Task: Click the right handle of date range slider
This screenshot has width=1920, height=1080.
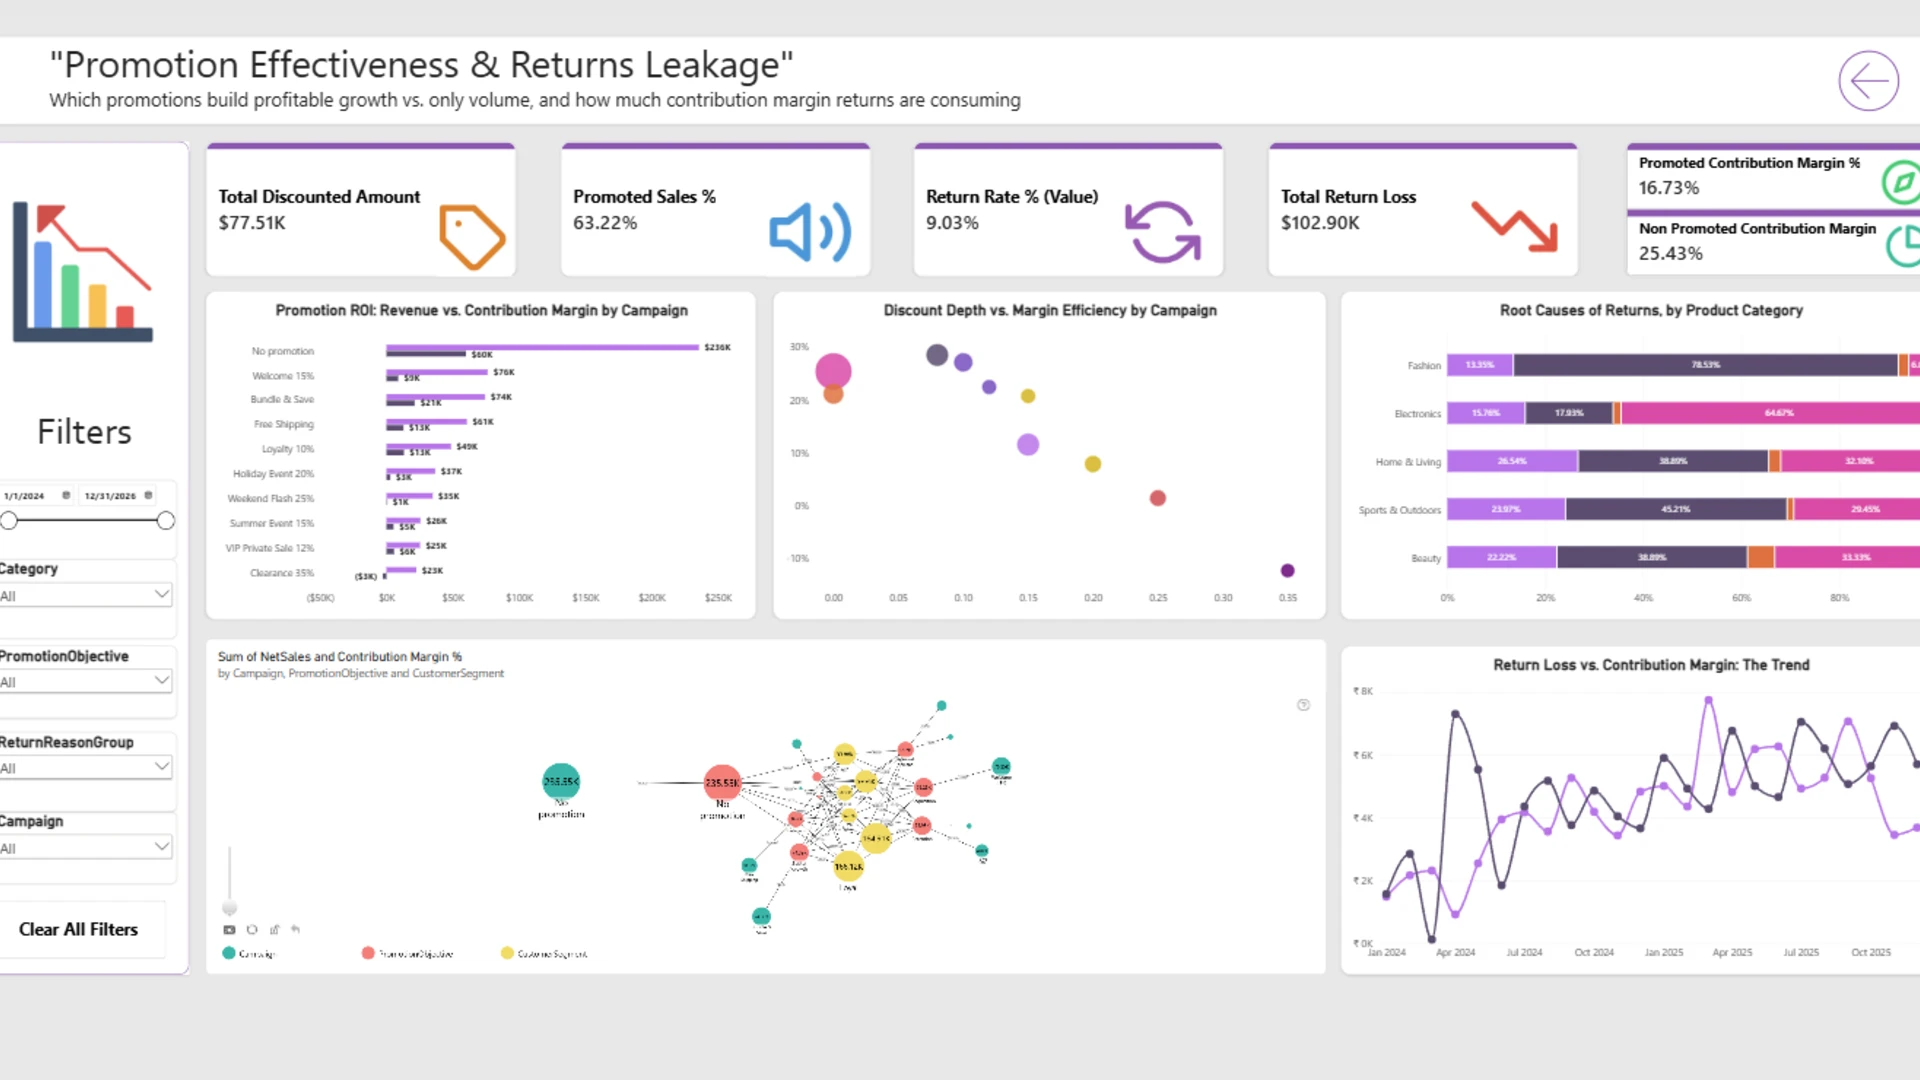Action: 166,520
